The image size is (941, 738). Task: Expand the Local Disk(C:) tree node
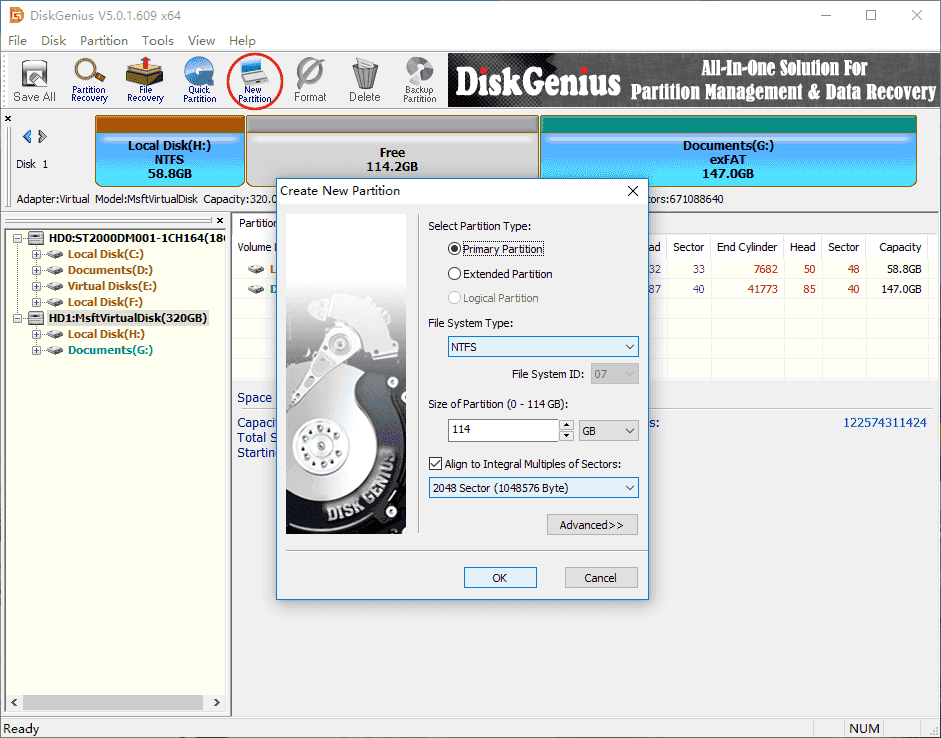pos(37,254)
